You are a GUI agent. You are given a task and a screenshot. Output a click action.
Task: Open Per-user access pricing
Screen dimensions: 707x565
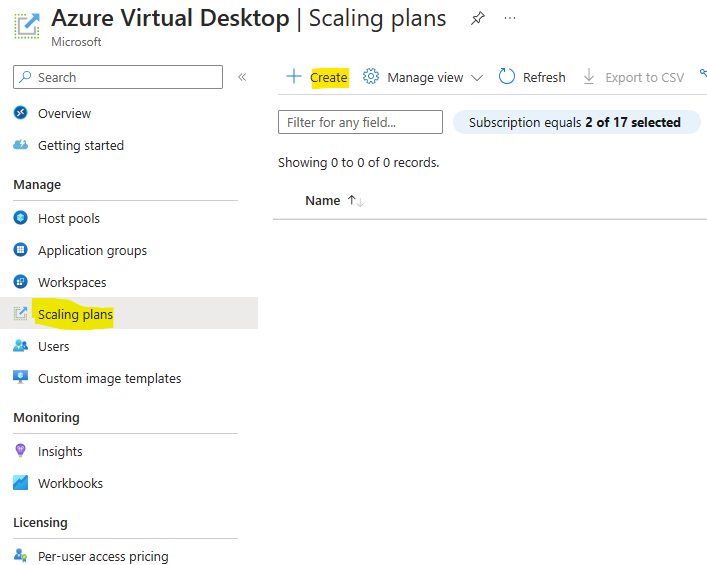(103, 557)
